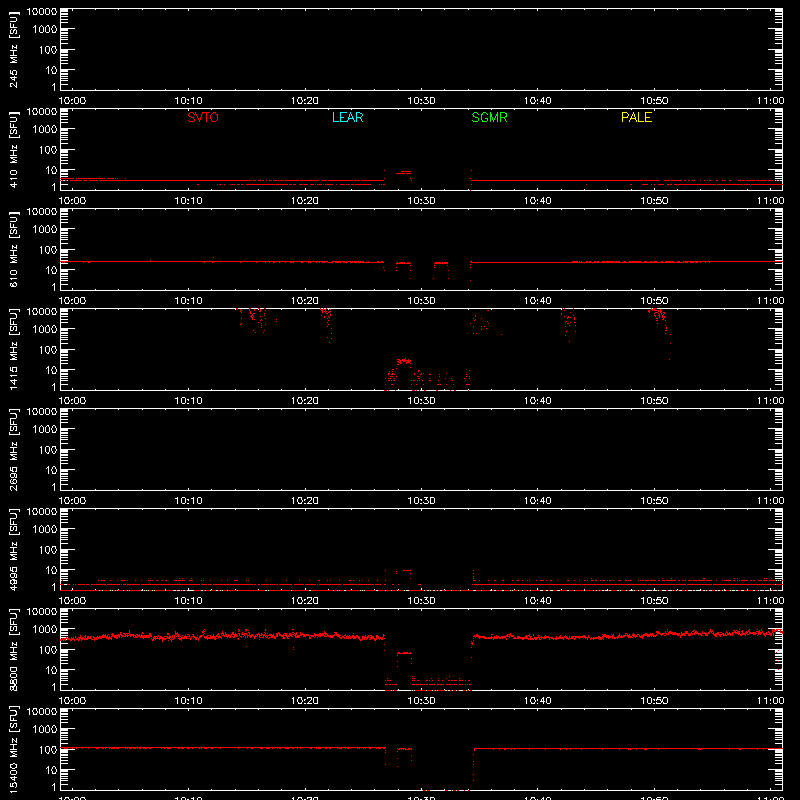Screen dimensions: 800x800
Task: Click the 1000 tick label on 2695 MHz axis
Action: point(45,430)
